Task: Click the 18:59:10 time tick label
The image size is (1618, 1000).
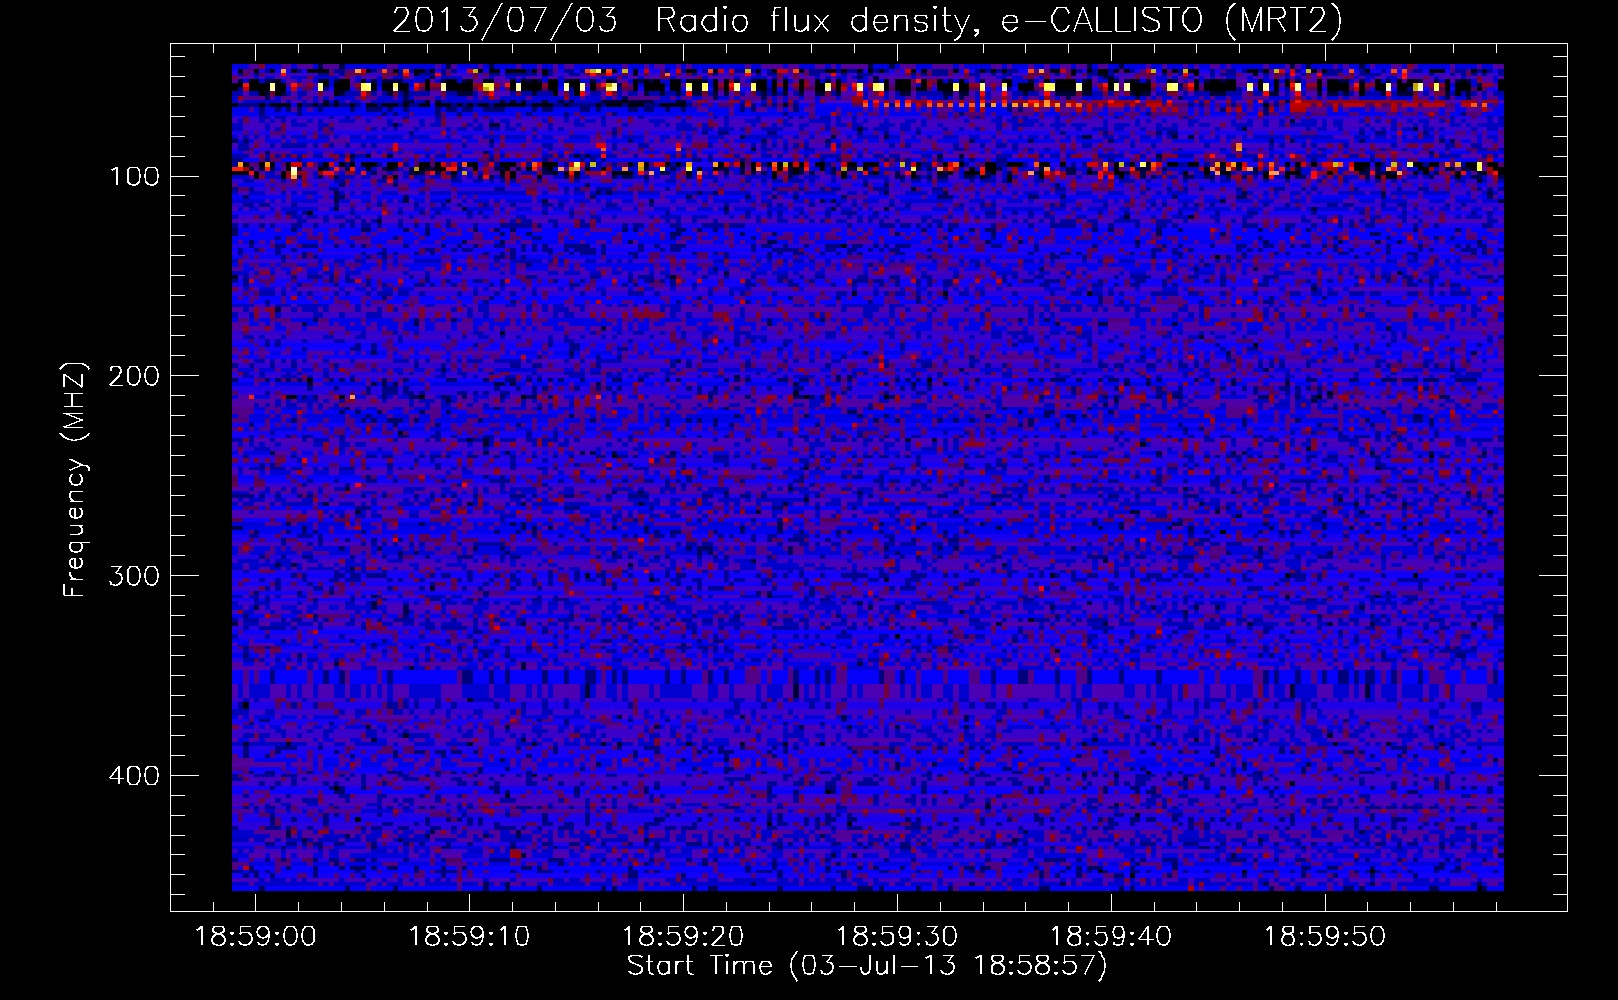Action: [469, 937]
